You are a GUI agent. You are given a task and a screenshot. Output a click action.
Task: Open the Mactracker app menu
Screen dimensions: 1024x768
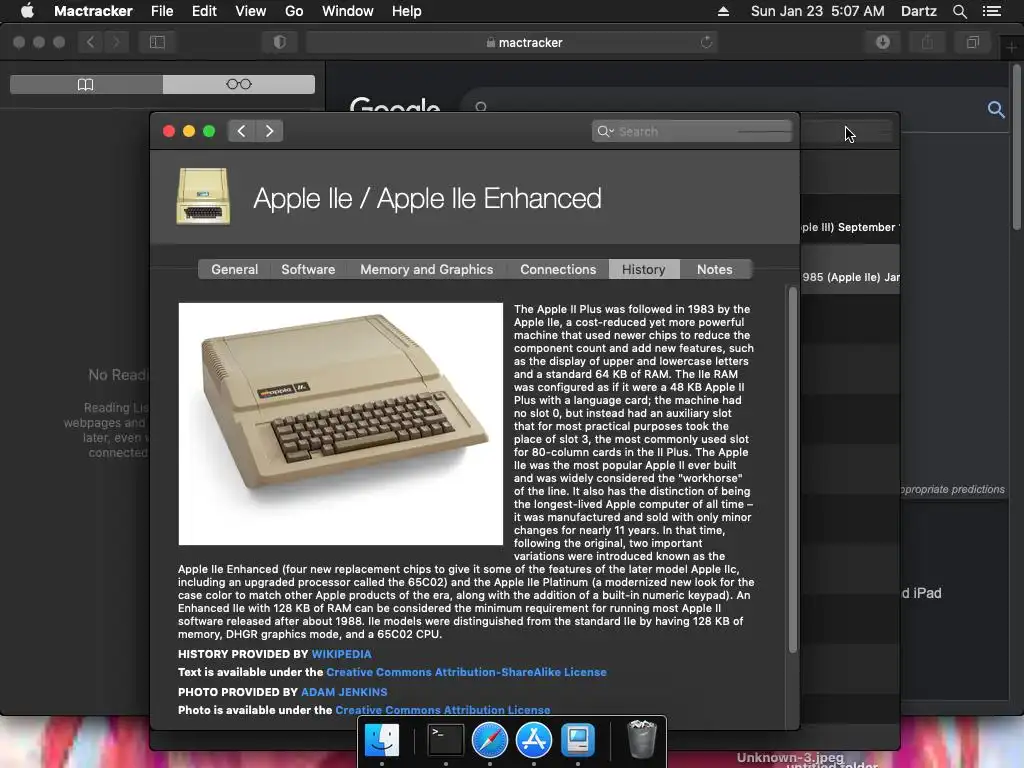[93, 11]
